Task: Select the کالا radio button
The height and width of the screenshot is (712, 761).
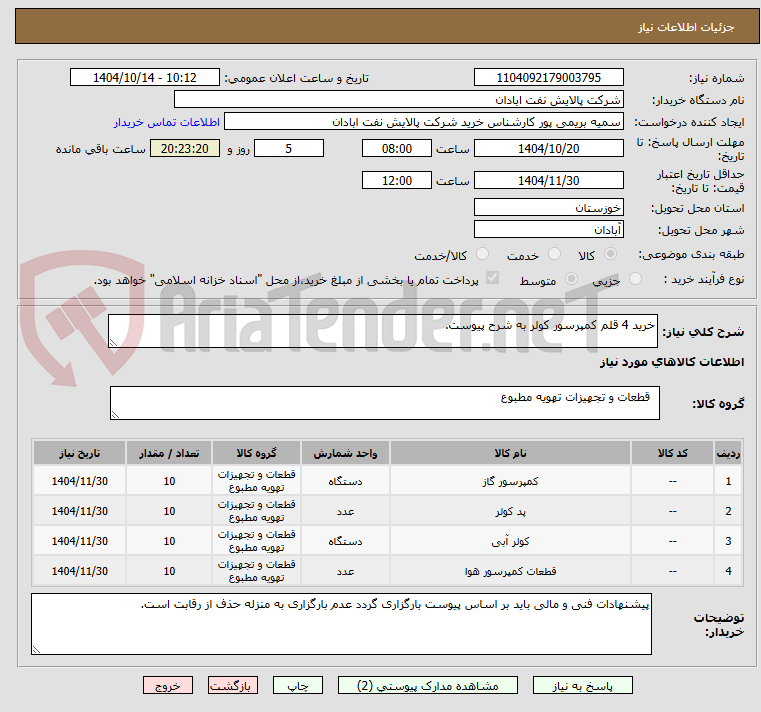Action: (x=611, y=254)
